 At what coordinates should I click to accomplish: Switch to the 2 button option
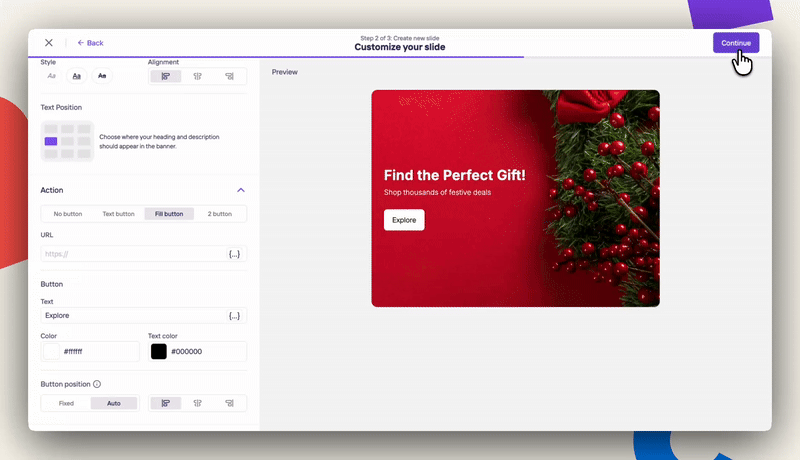tap(219, 214)
